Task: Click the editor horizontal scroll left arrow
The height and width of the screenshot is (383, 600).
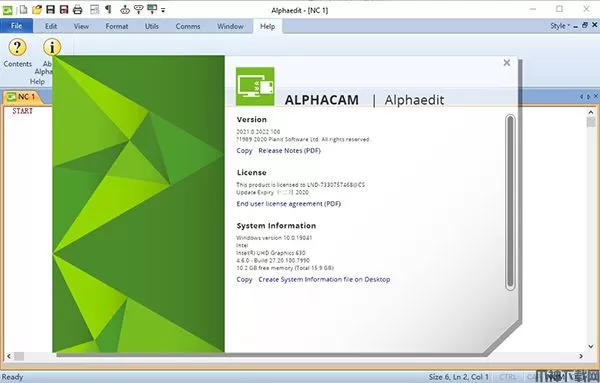Action: (x=9, y=356)
